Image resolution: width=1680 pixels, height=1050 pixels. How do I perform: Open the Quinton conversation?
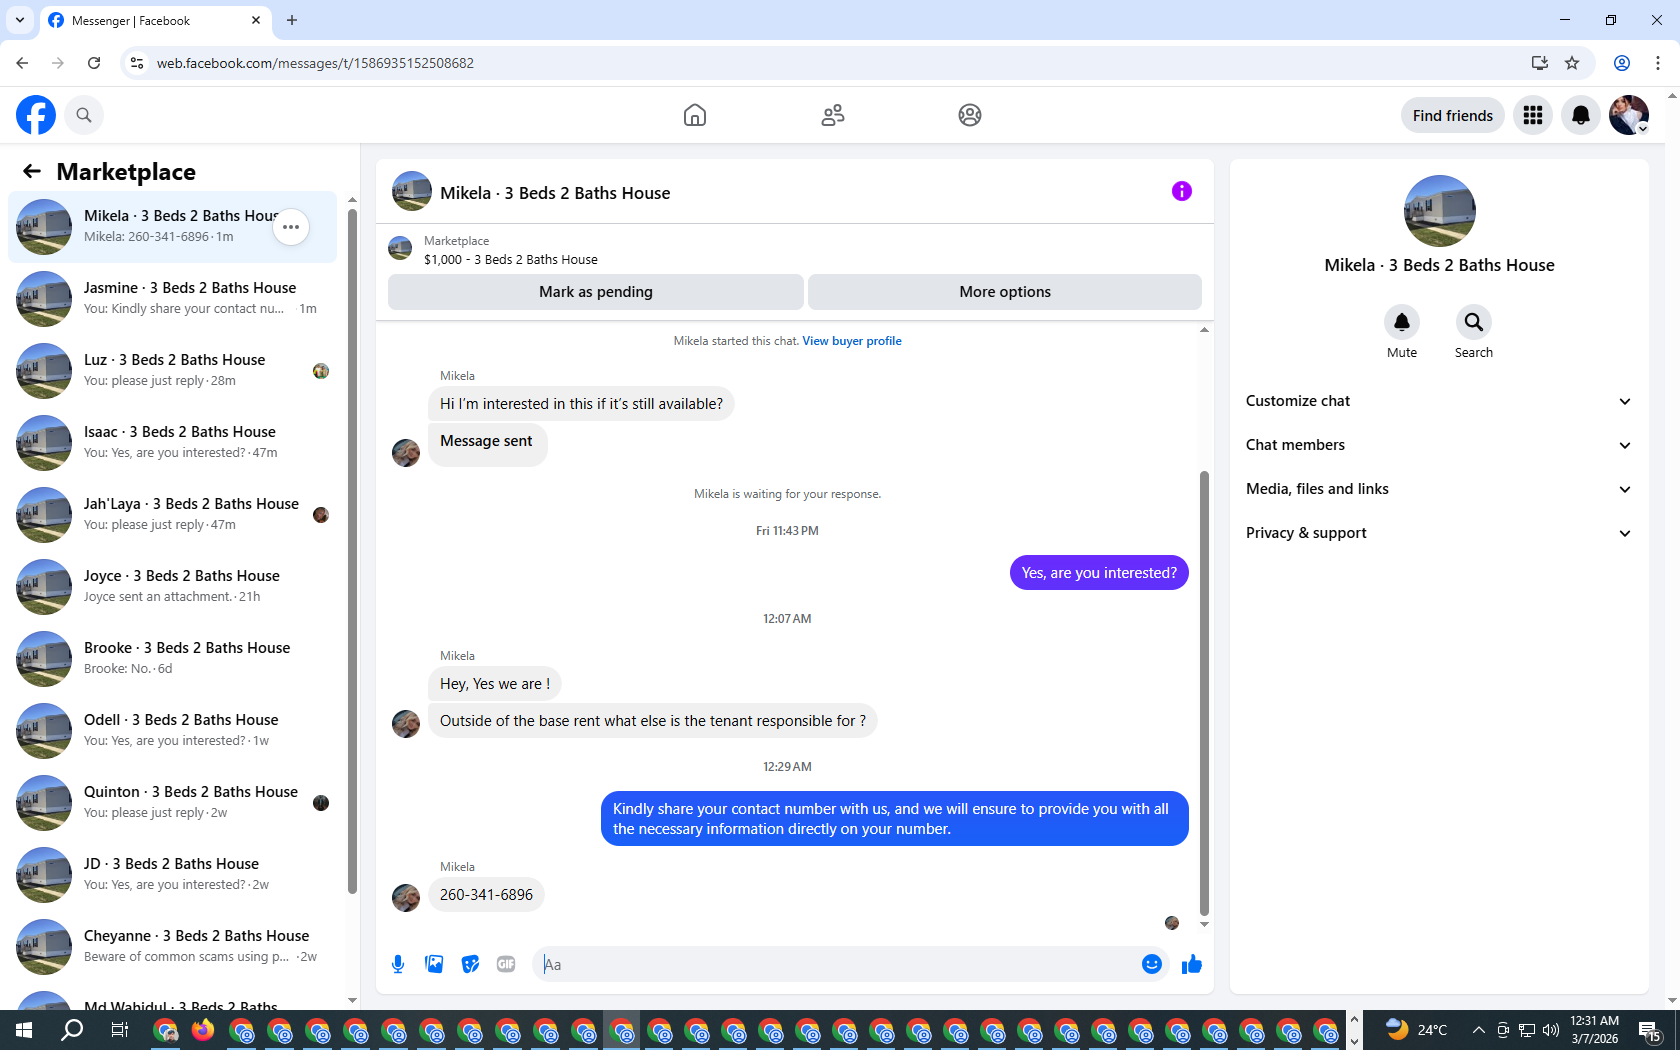pyautogui.click(x=172, y=803)
